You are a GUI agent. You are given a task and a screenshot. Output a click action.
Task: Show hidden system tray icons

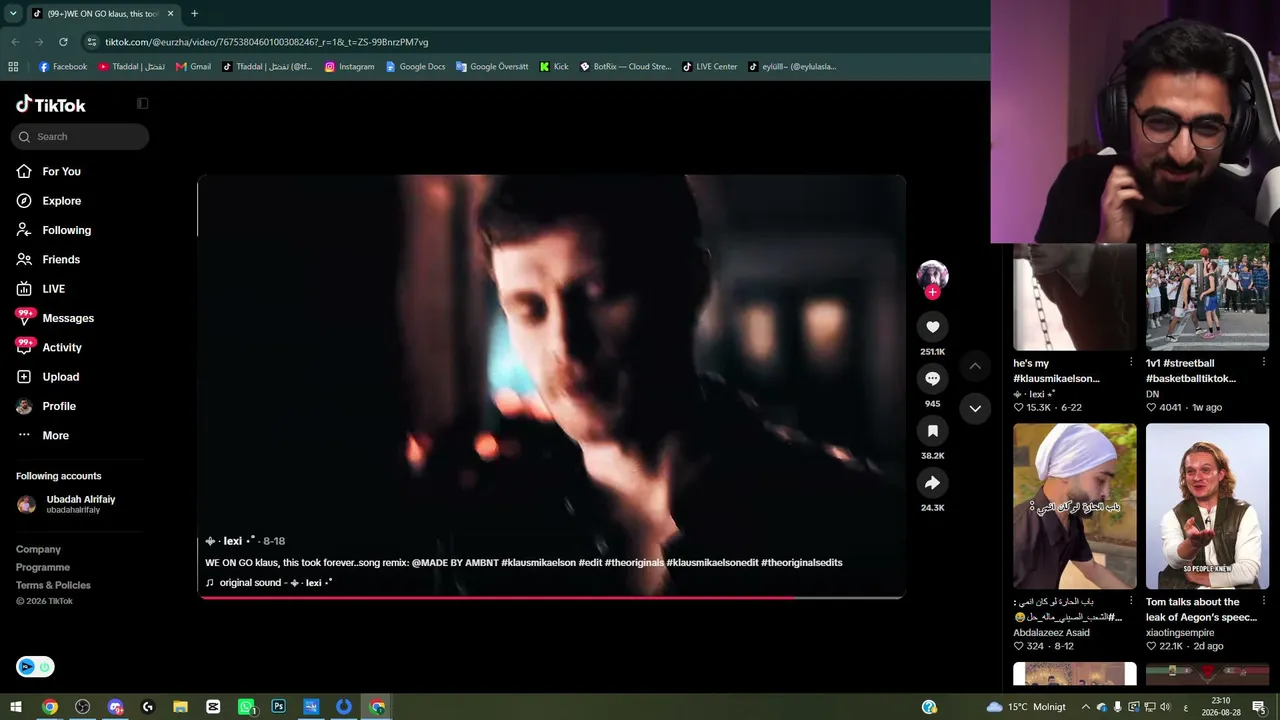click(1086, 707)
